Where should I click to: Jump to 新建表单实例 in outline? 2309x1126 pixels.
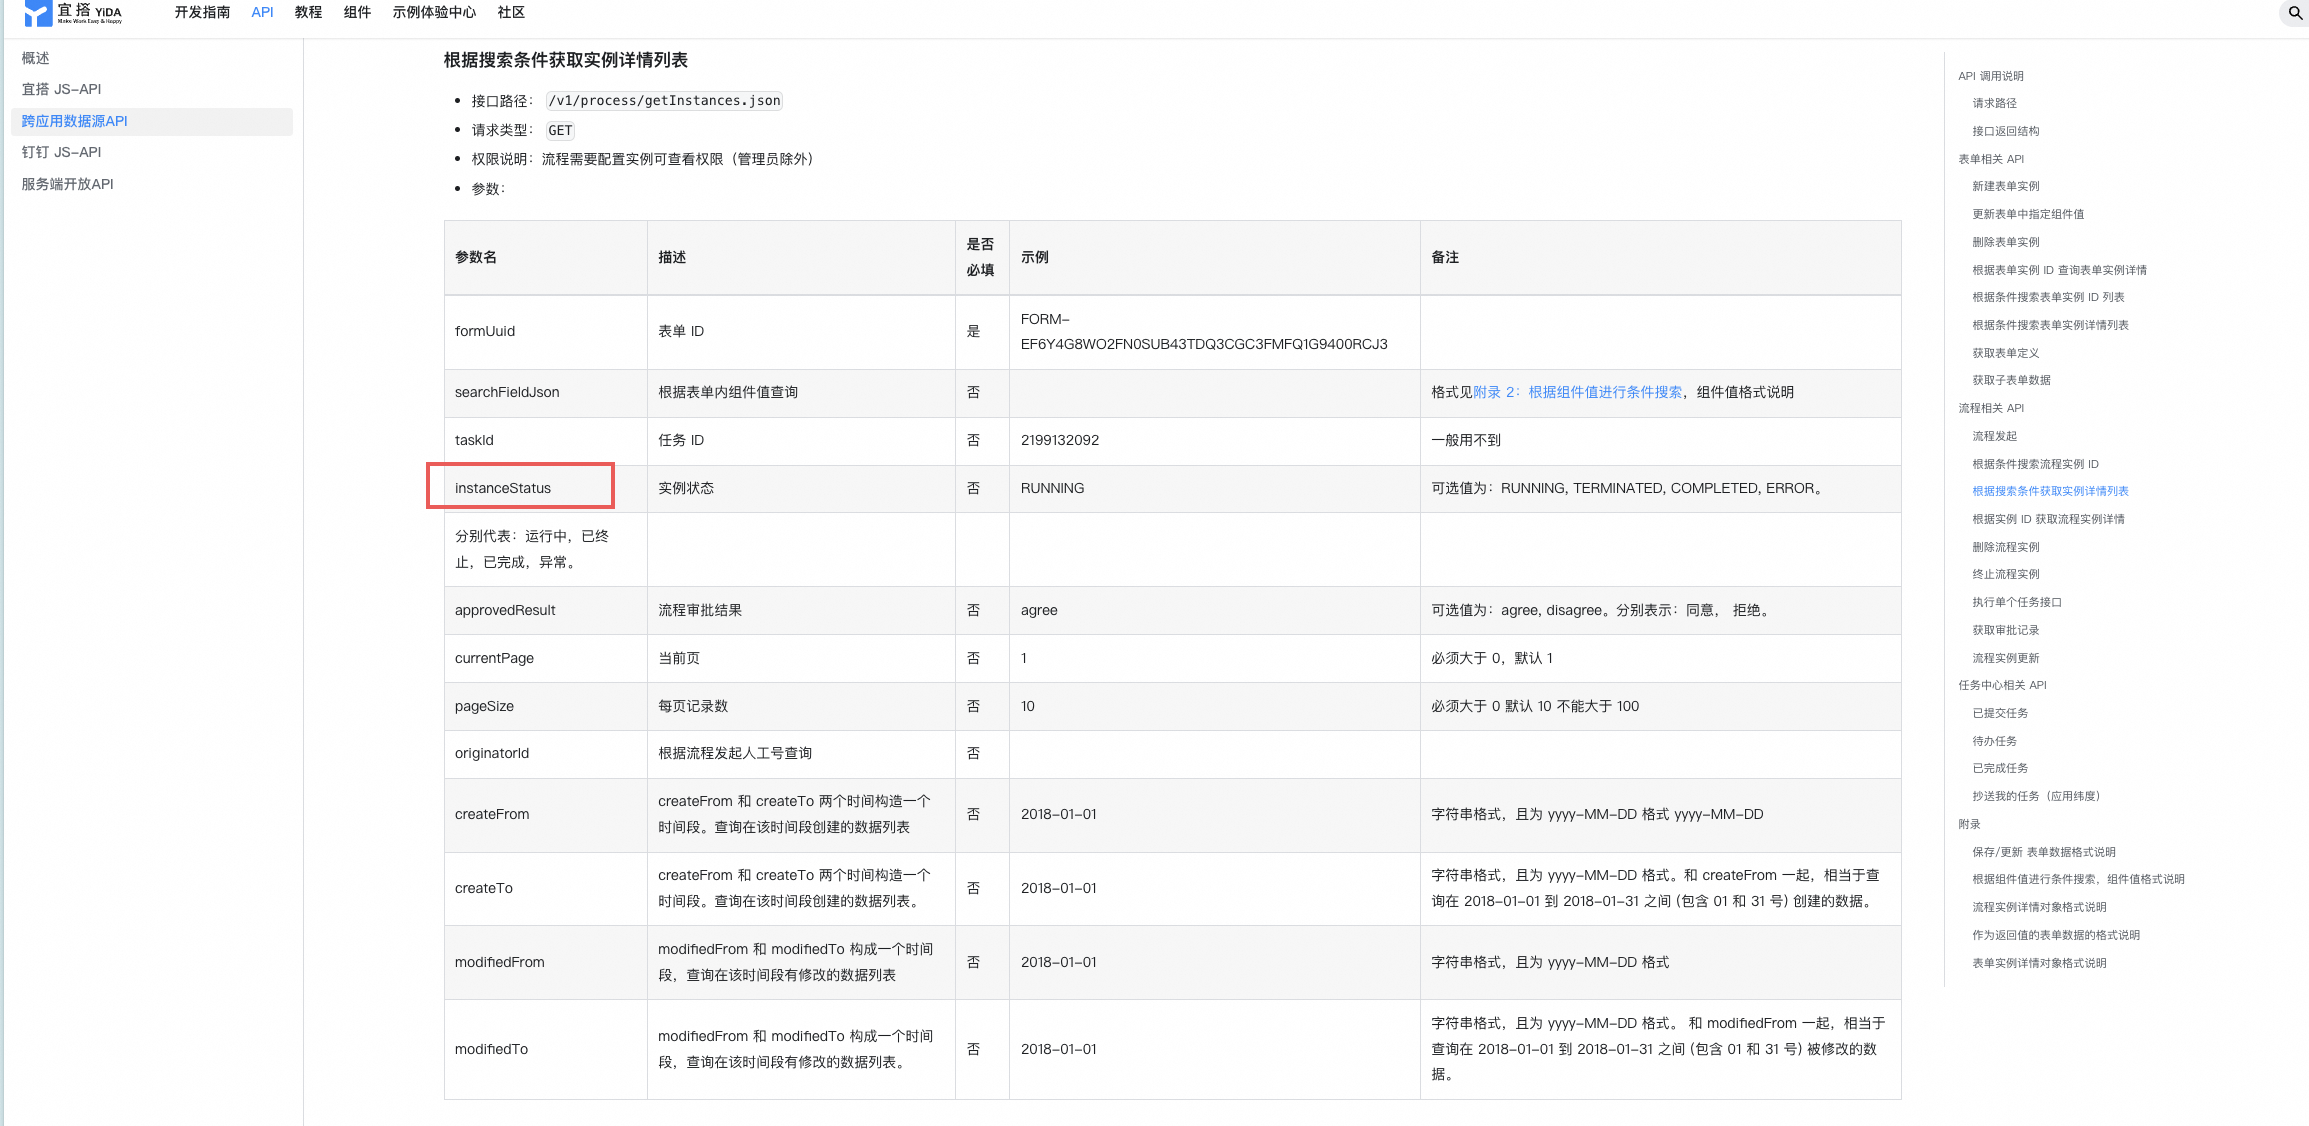2005,186
